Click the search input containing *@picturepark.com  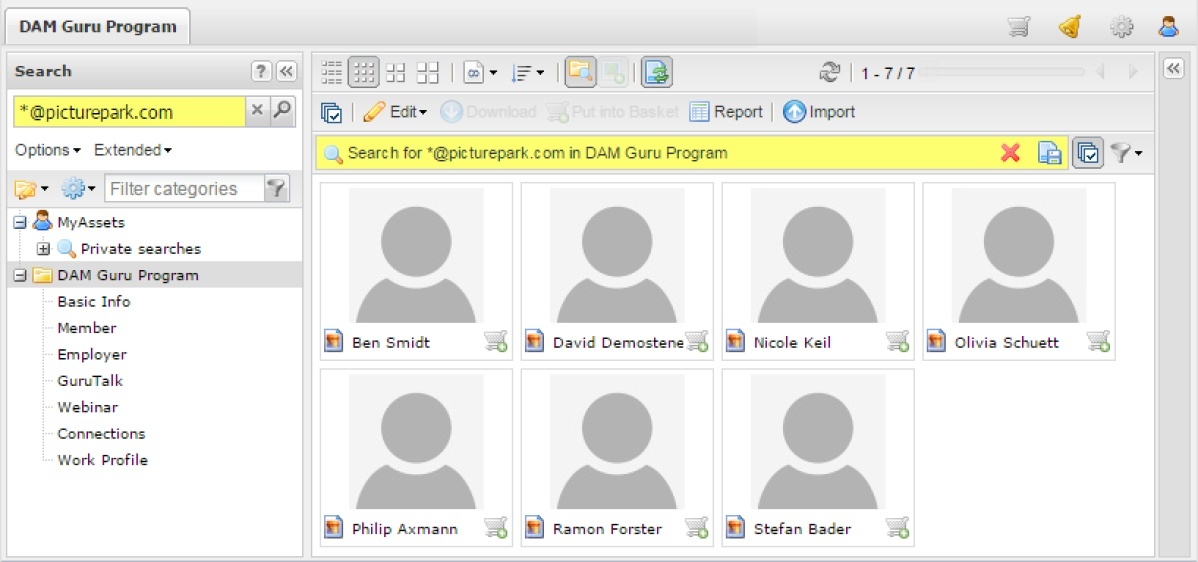point(129,111)
